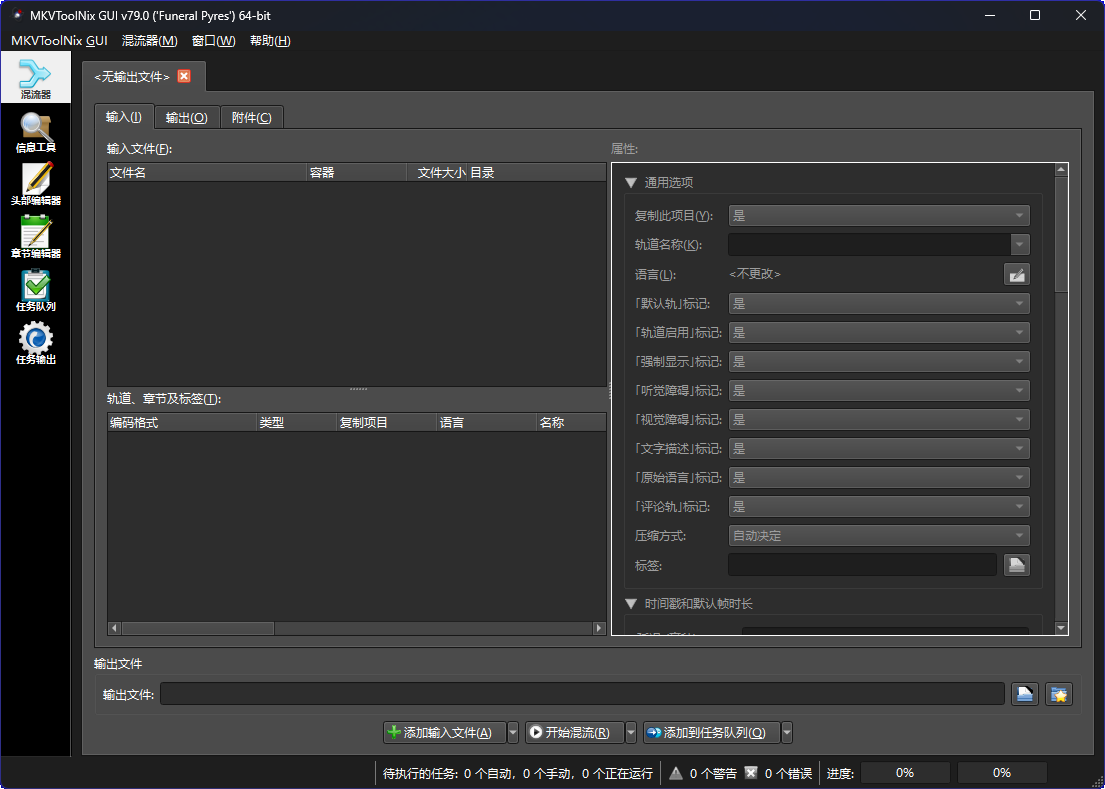Click the language edit icon next to <不更改>
Image resolution: width=1105 pixels, height=789 pixels.
(x=1016, y=274)
